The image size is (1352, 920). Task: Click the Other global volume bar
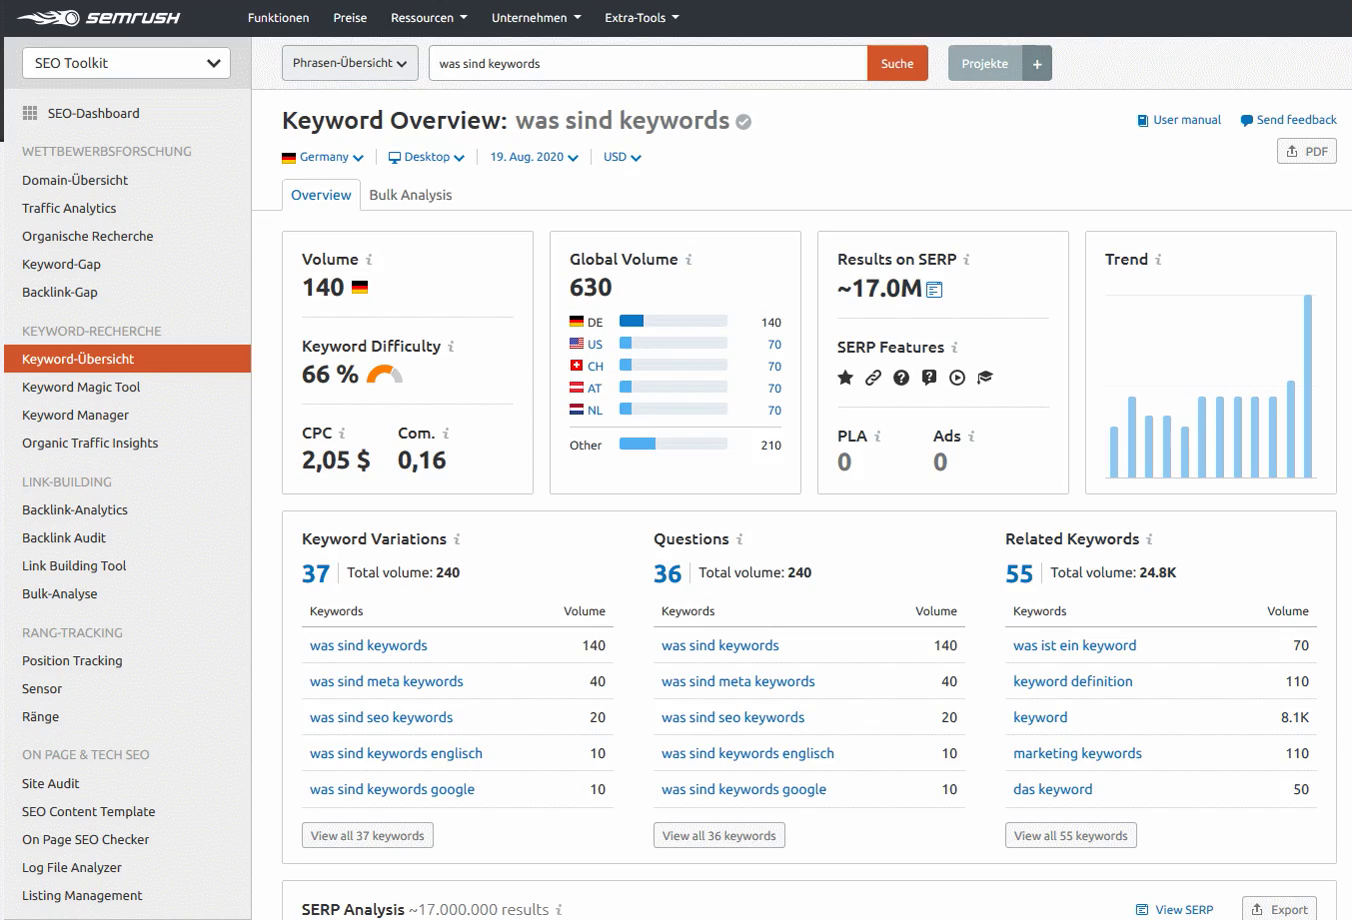click(673, 444)
